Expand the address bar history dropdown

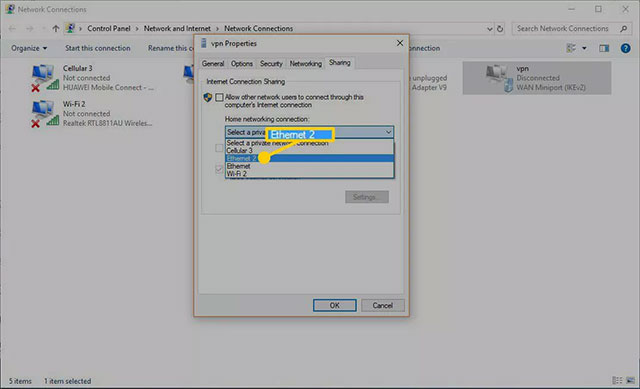click(x=489, y=29)
